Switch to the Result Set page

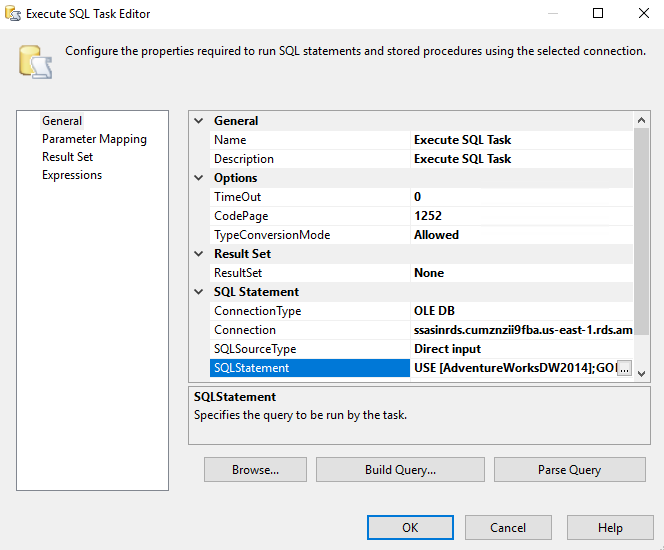tap(67, 157)
